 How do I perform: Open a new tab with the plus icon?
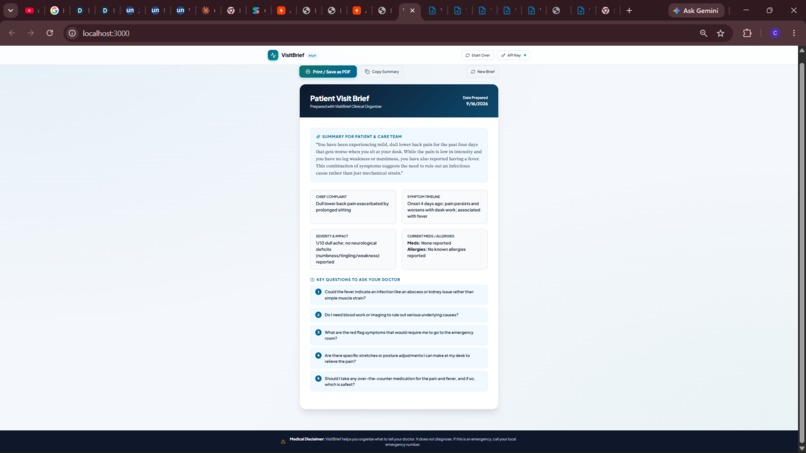pyautogui.click(x=629, y=10)
